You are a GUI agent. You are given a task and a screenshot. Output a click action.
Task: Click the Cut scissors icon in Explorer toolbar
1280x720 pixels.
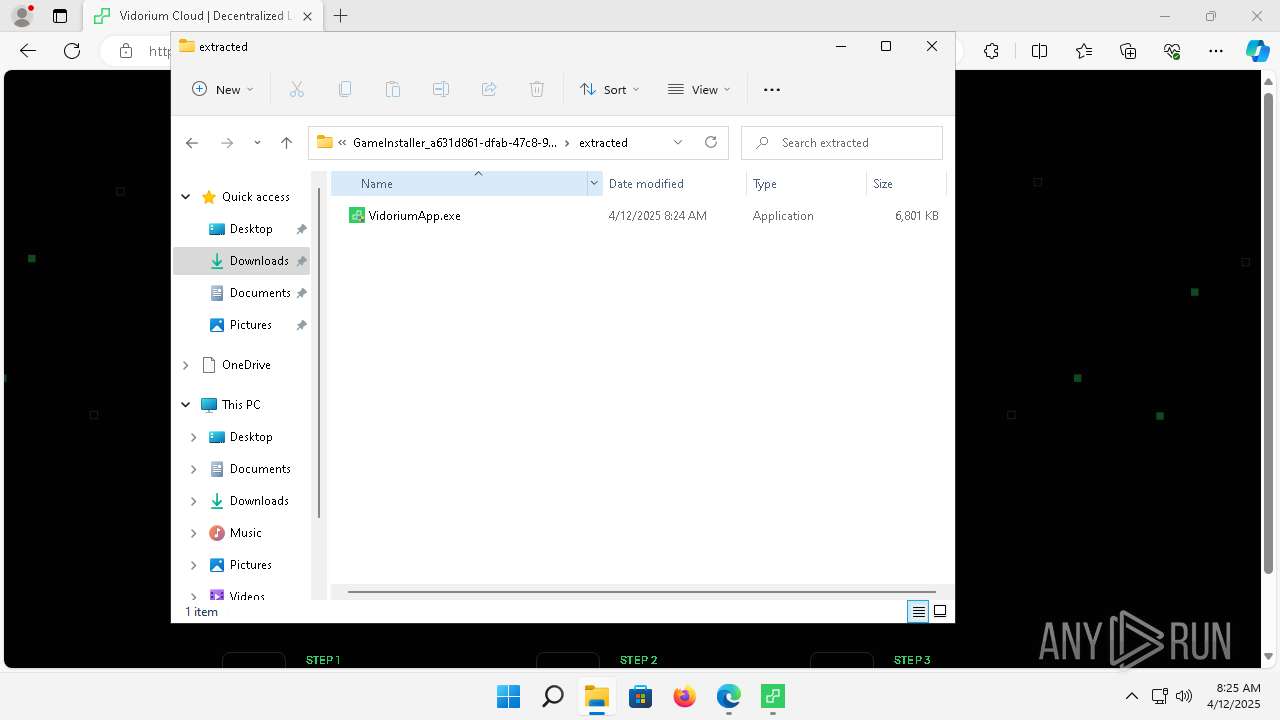pyautogui.click(x=296, y=89)
